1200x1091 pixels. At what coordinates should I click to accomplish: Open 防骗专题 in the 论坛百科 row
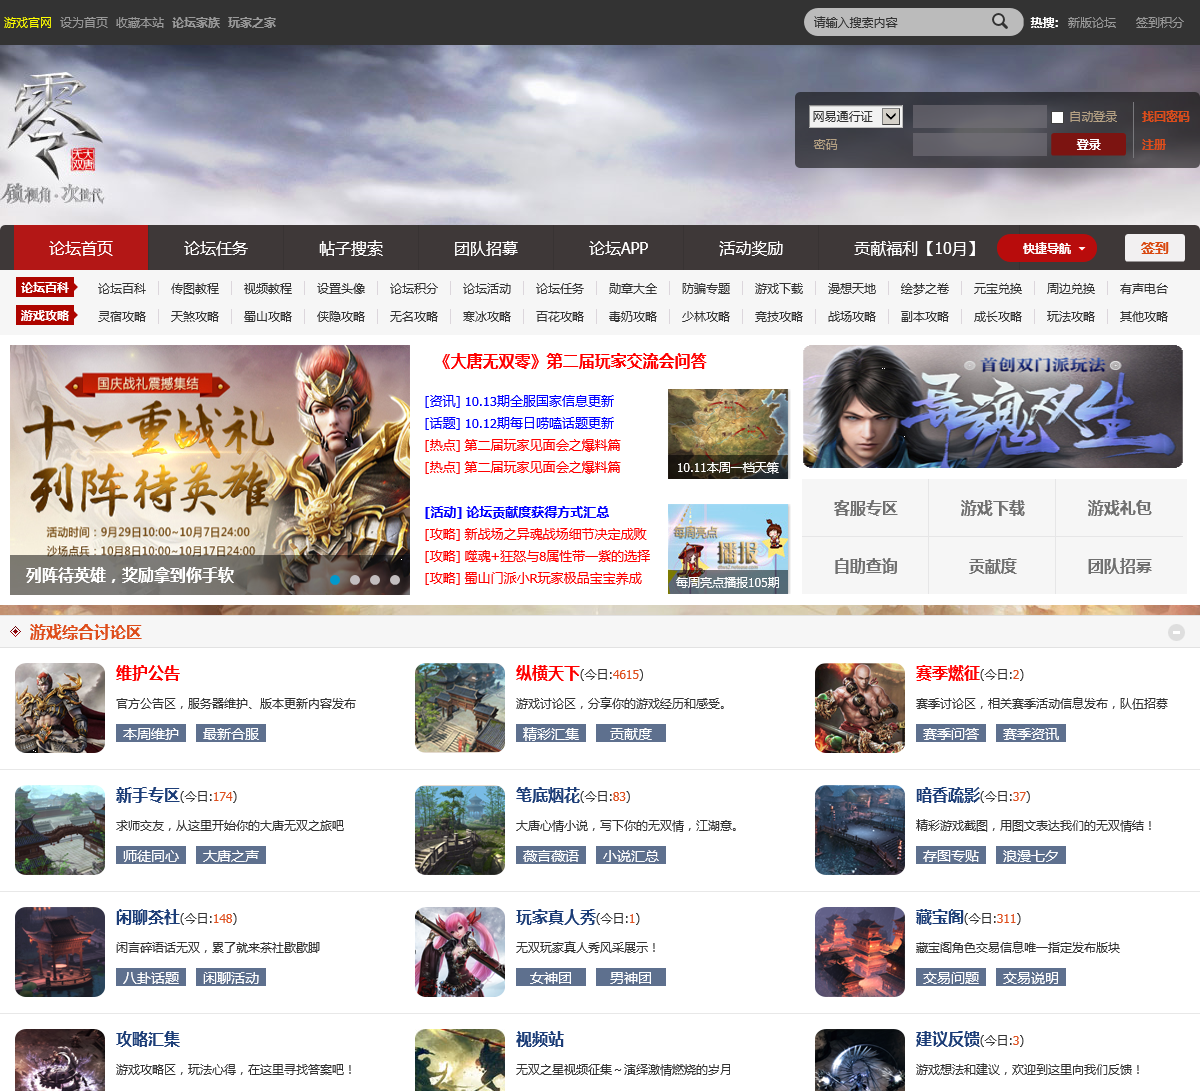click(706, 288)
